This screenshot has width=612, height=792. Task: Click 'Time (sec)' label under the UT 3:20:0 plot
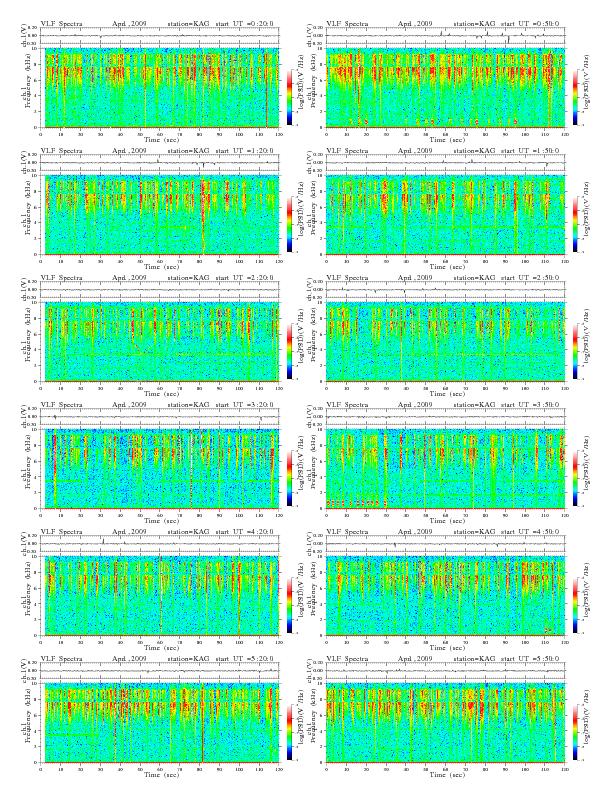pyautogui.click(x=162, y=521)
